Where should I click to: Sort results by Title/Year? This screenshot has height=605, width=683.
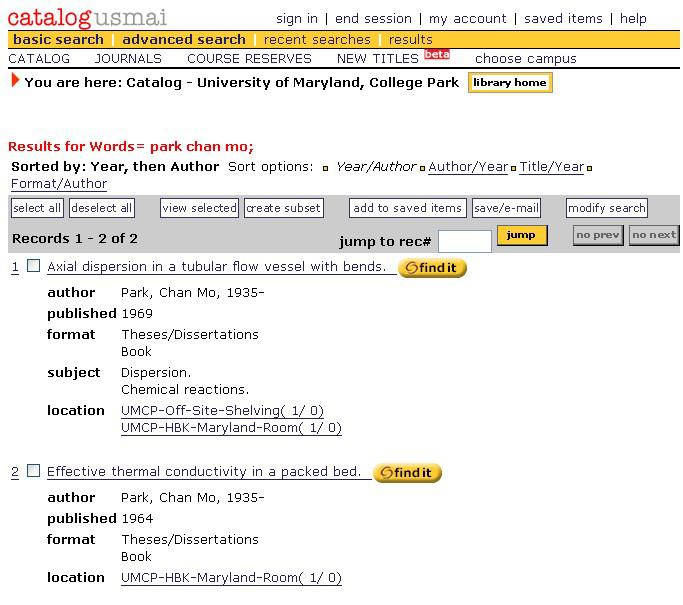pyautogui.click(x=551, y=167)
